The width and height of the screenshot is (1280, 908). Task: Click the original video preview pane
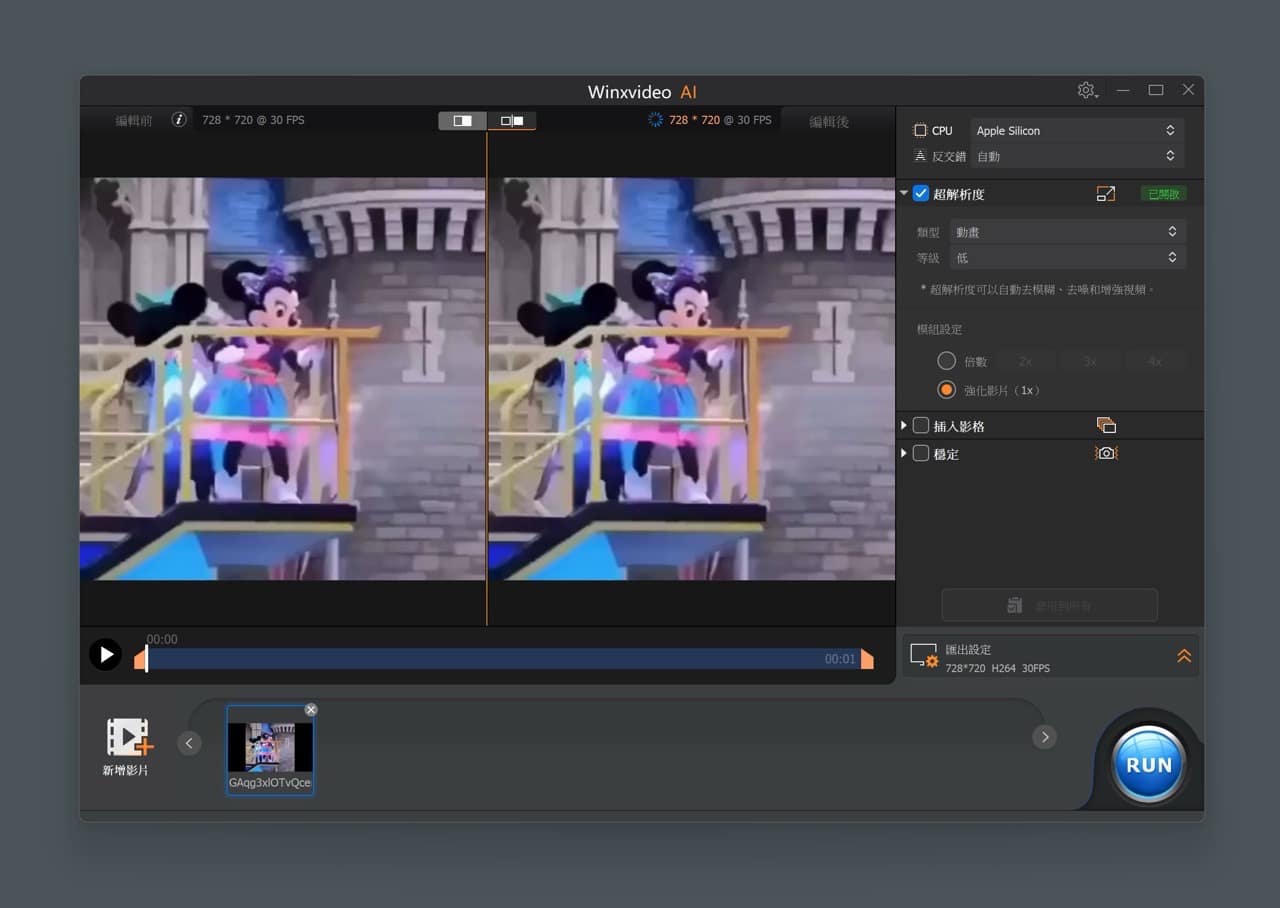(x=283, y=379)
